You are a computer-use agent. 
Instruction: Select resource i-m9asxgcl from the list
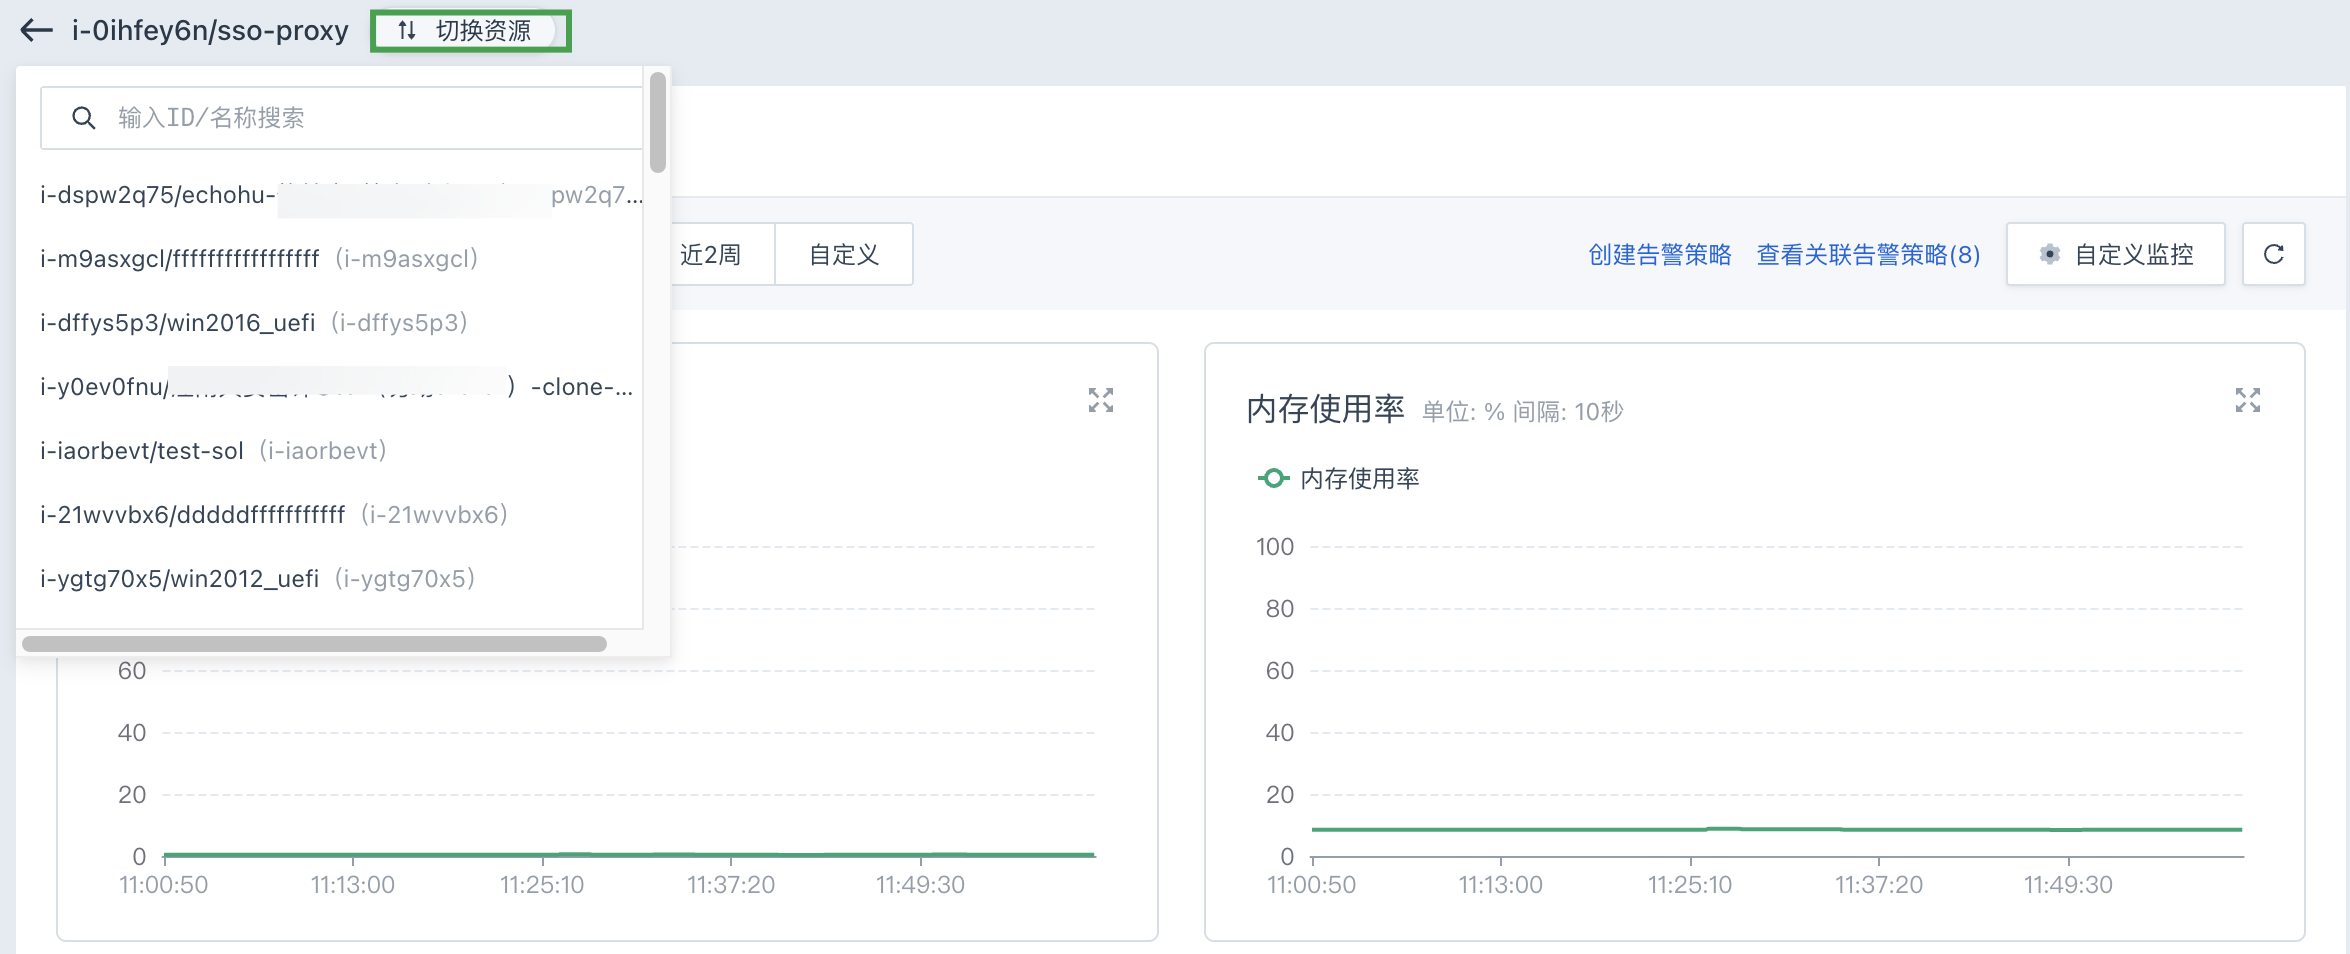258,259
